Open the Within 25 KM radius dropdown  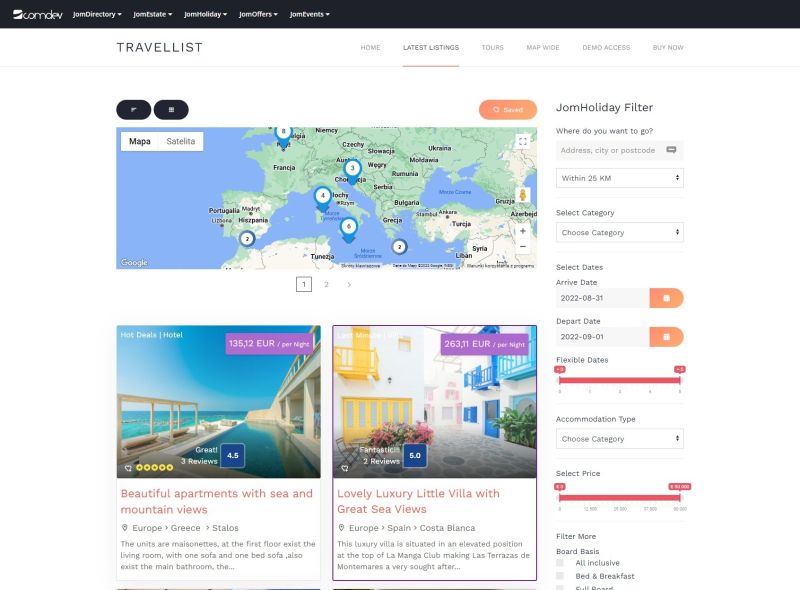point(619,177)
